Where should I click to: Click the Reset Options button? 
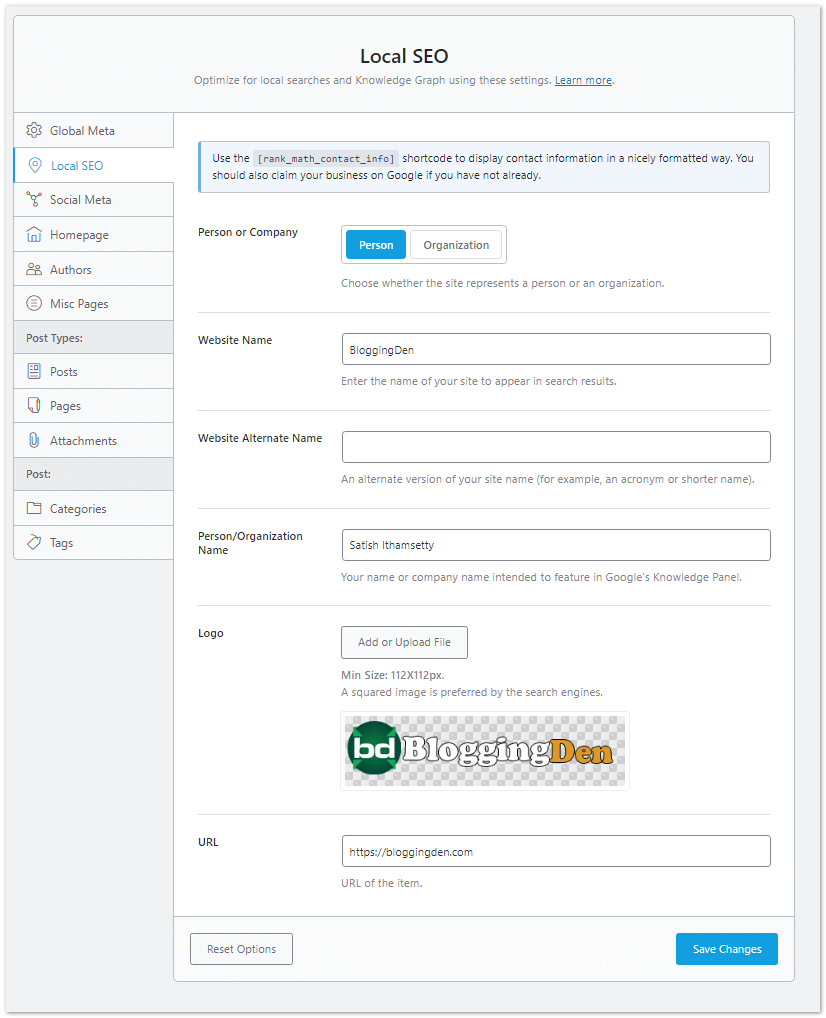point(241,949)
